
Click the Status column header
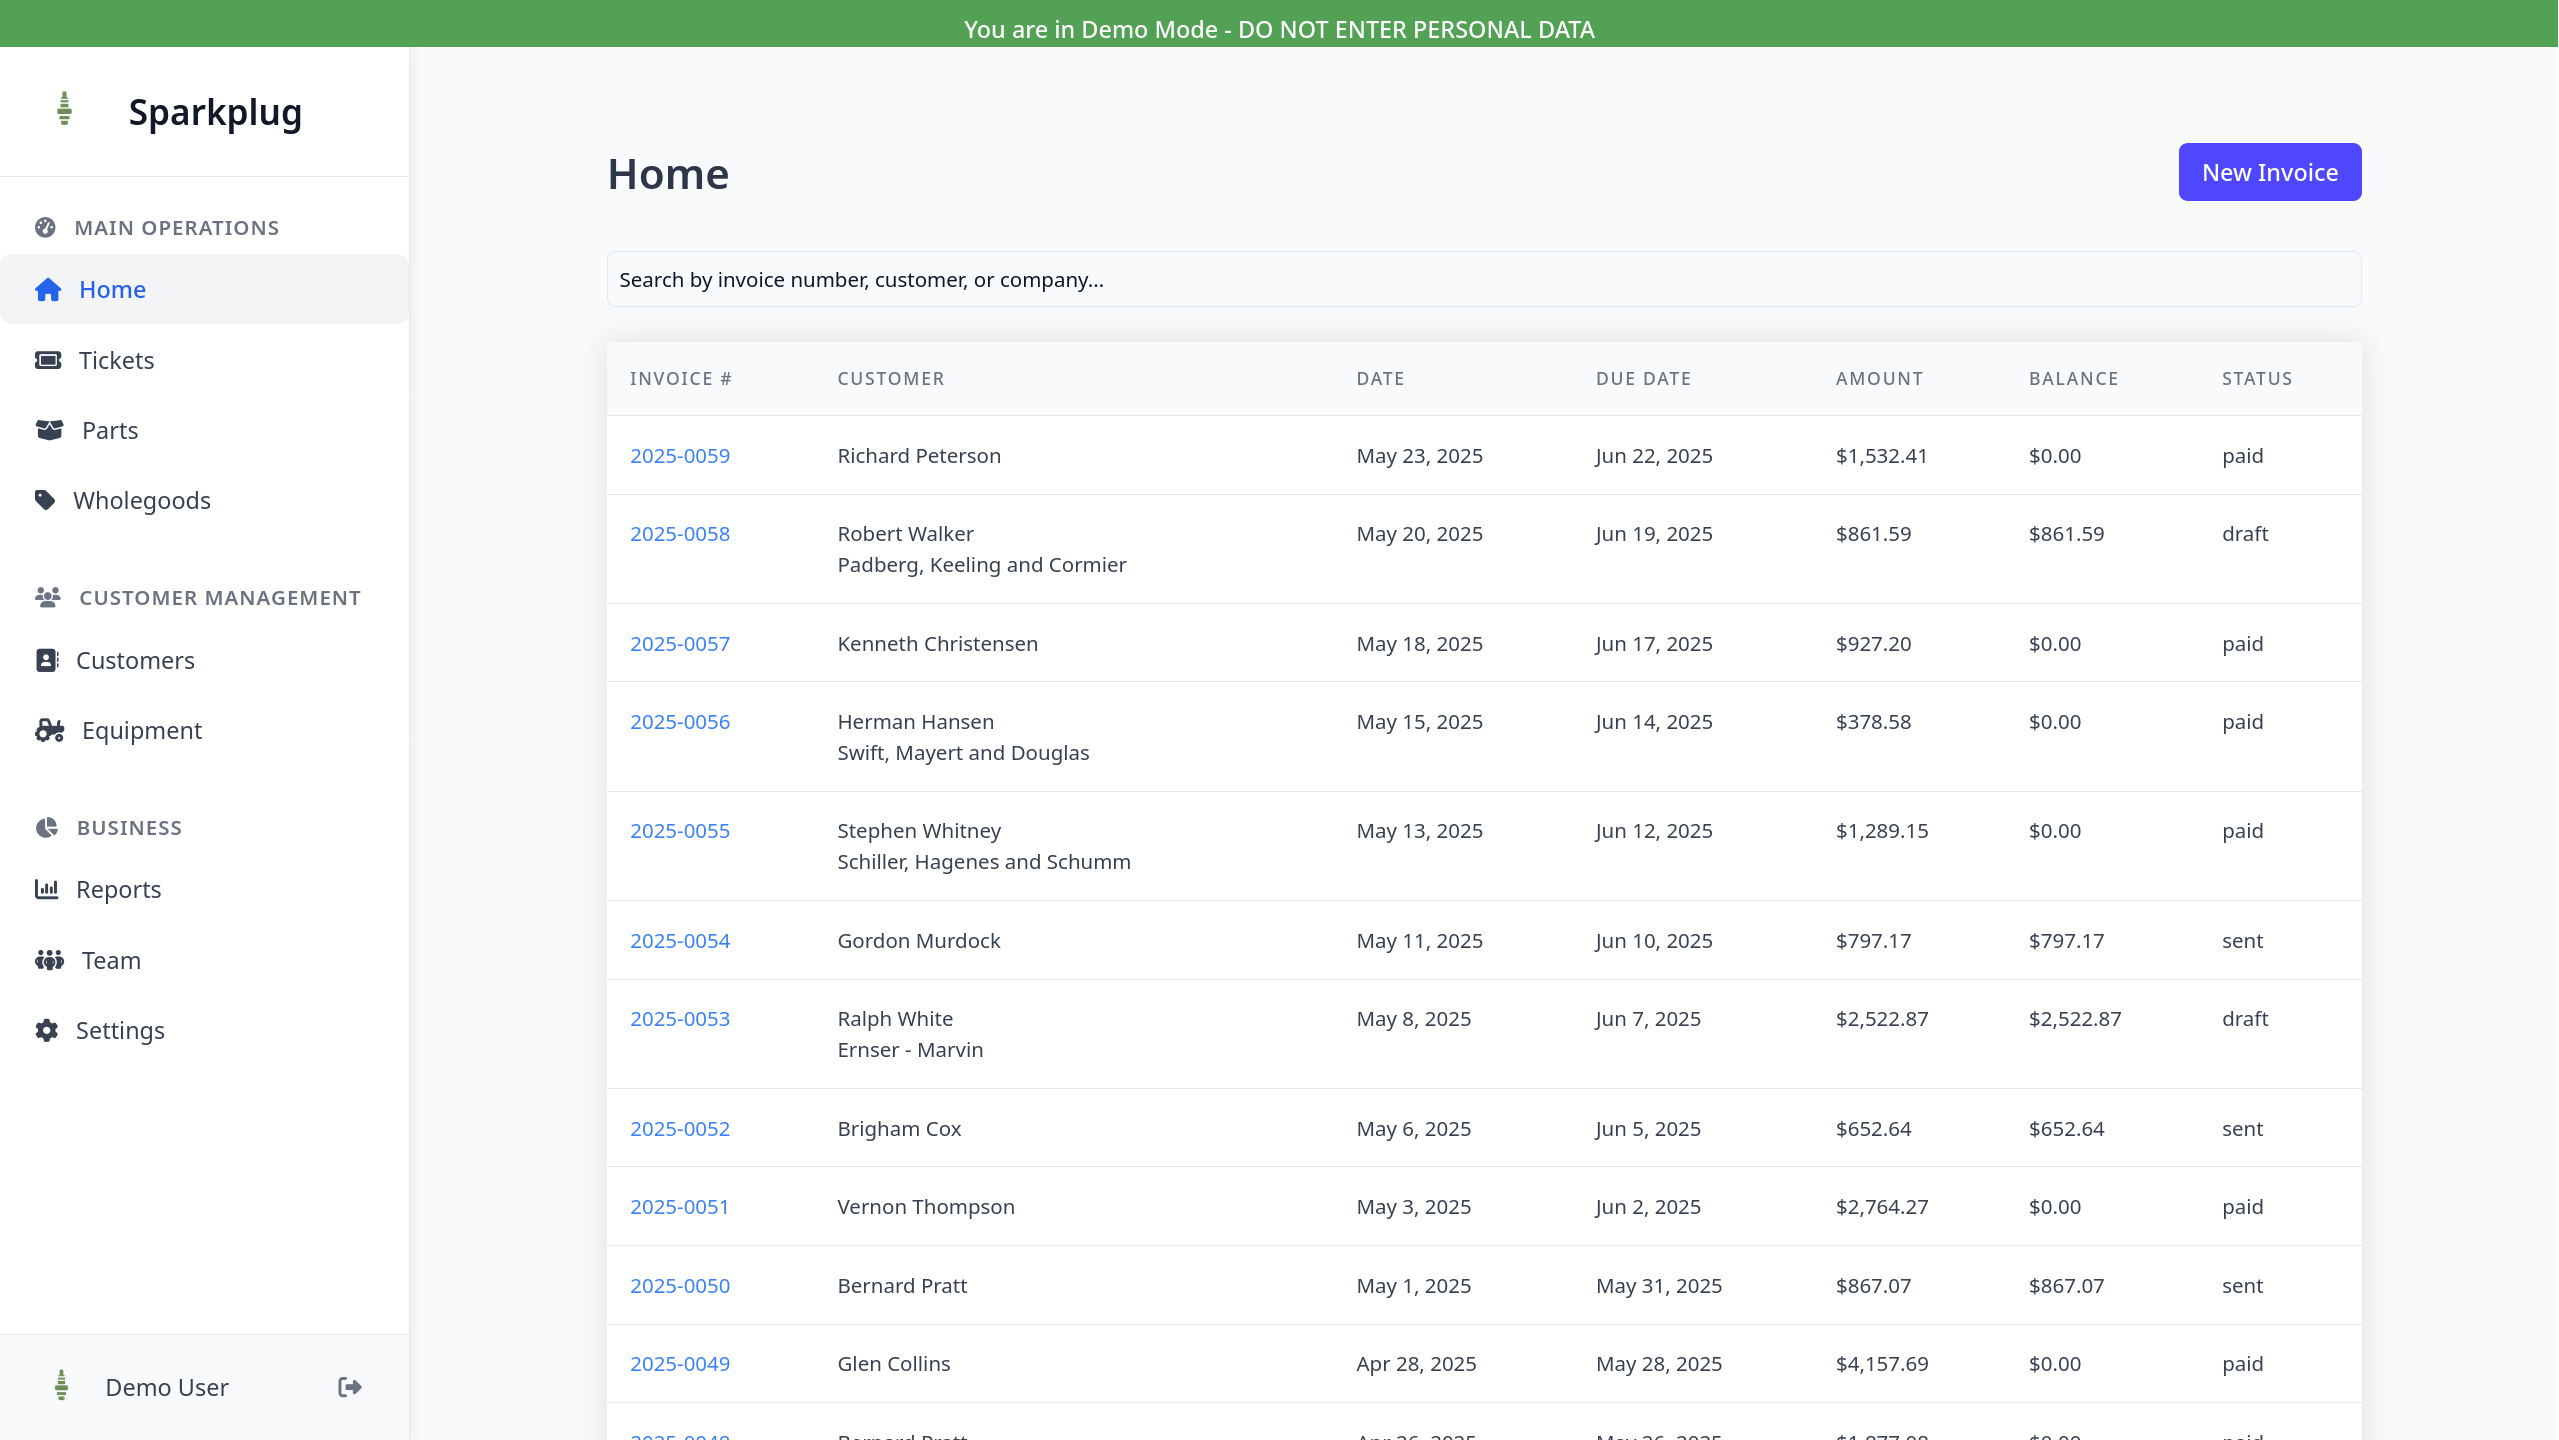[2256, 378]
